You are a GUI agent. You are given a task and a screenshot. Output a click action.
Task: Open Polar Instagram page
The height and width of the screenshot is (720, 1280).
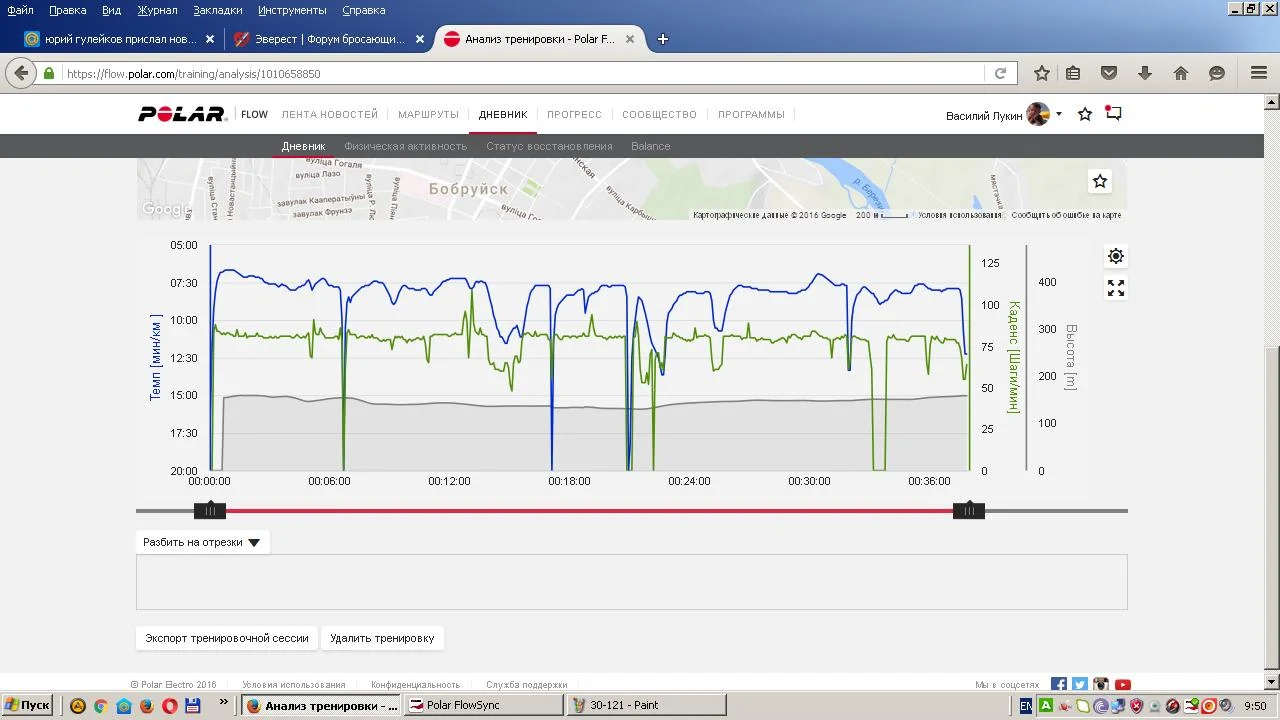(1101, 685)
